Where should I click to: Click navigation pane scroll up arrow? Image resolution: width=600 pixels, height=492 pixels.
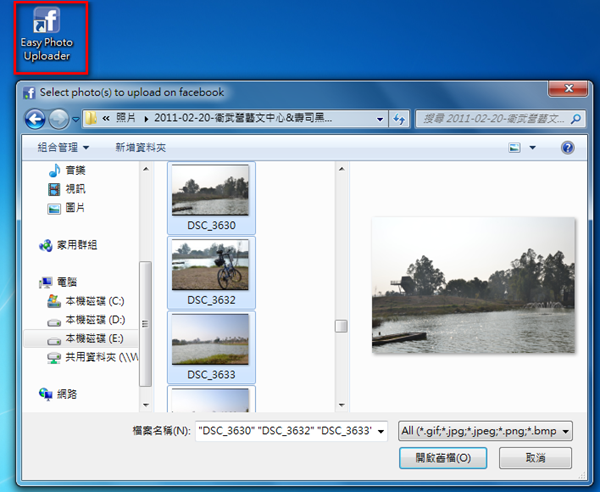pos(146,169)
